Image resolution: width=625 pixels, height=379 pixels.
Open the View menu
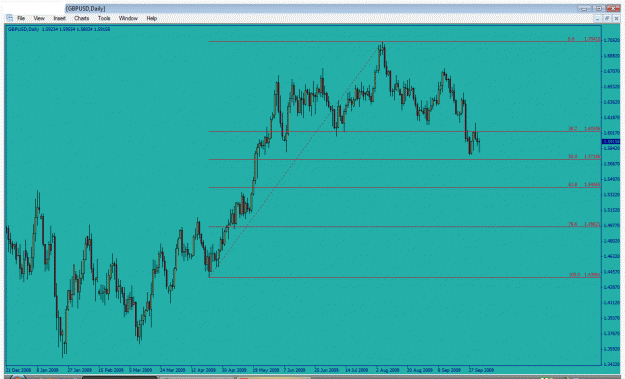[39, 18]
